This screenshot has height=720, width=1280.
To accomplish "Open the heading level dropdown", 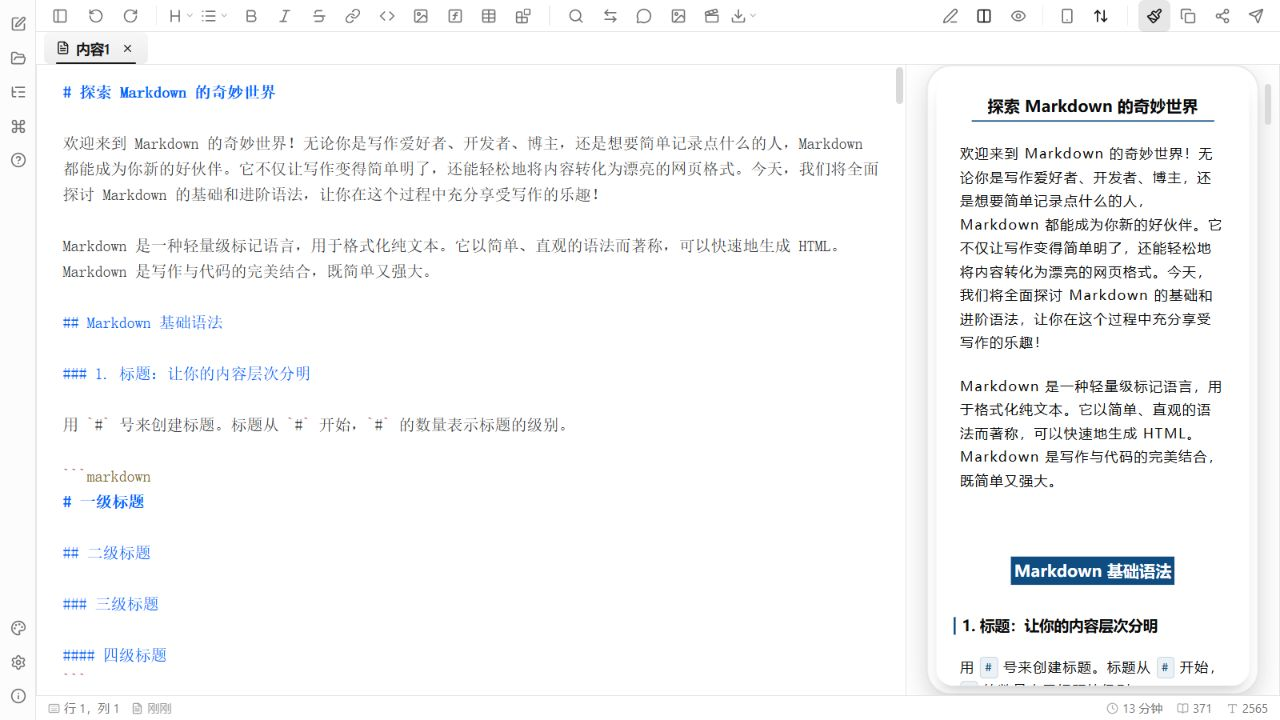I will (x=179, y=16).
